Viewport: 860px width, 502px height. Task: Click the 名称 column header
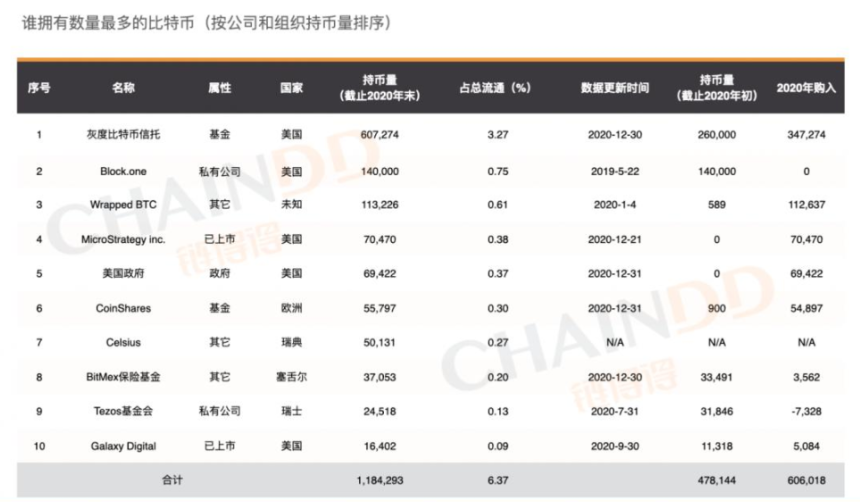click(124, 87)
